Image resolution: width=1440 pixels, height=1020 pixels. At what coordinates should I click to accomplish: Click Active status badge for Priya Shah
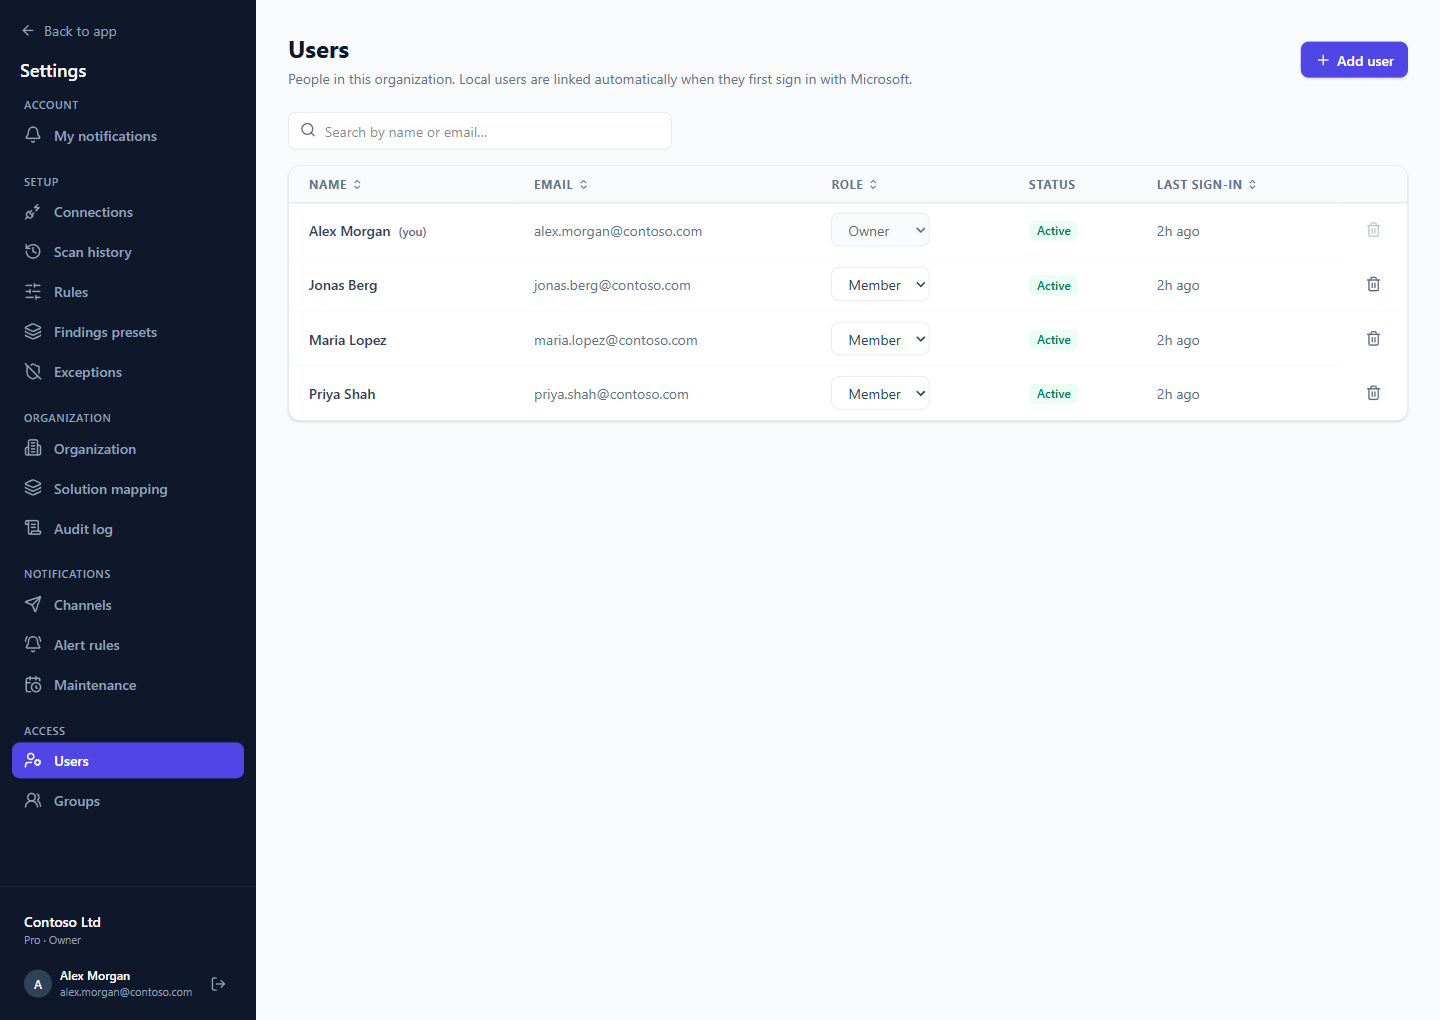pyautogui.click(x=1054, y=394)
